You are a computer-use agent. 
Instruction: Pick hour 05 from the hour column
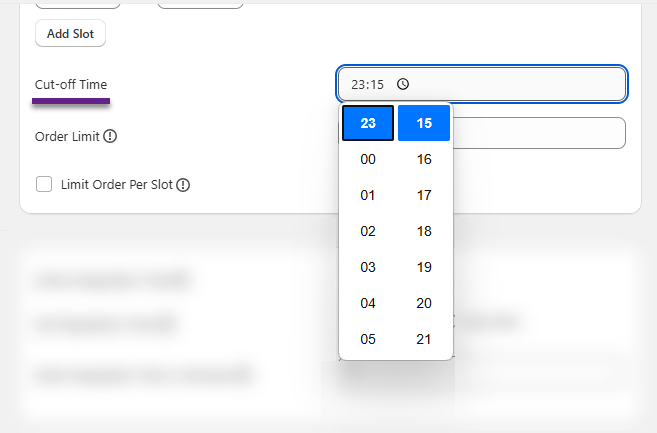pyautogui.click(x=368, y=339)
